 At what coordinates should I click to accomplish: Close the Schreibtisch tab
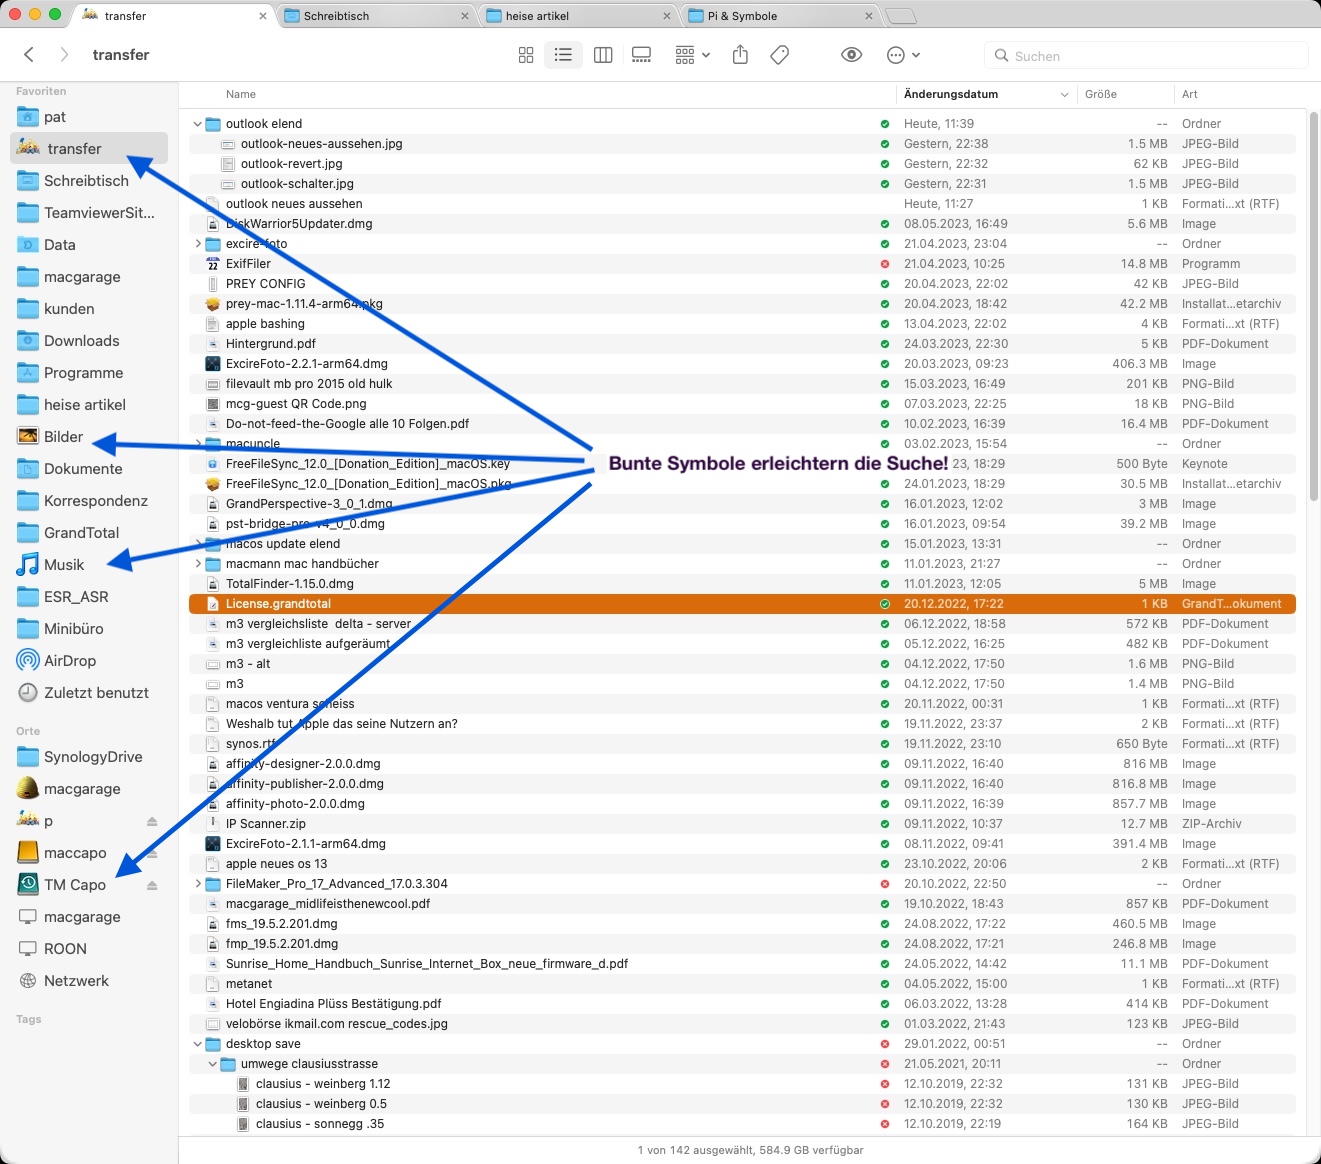(465, 16)
